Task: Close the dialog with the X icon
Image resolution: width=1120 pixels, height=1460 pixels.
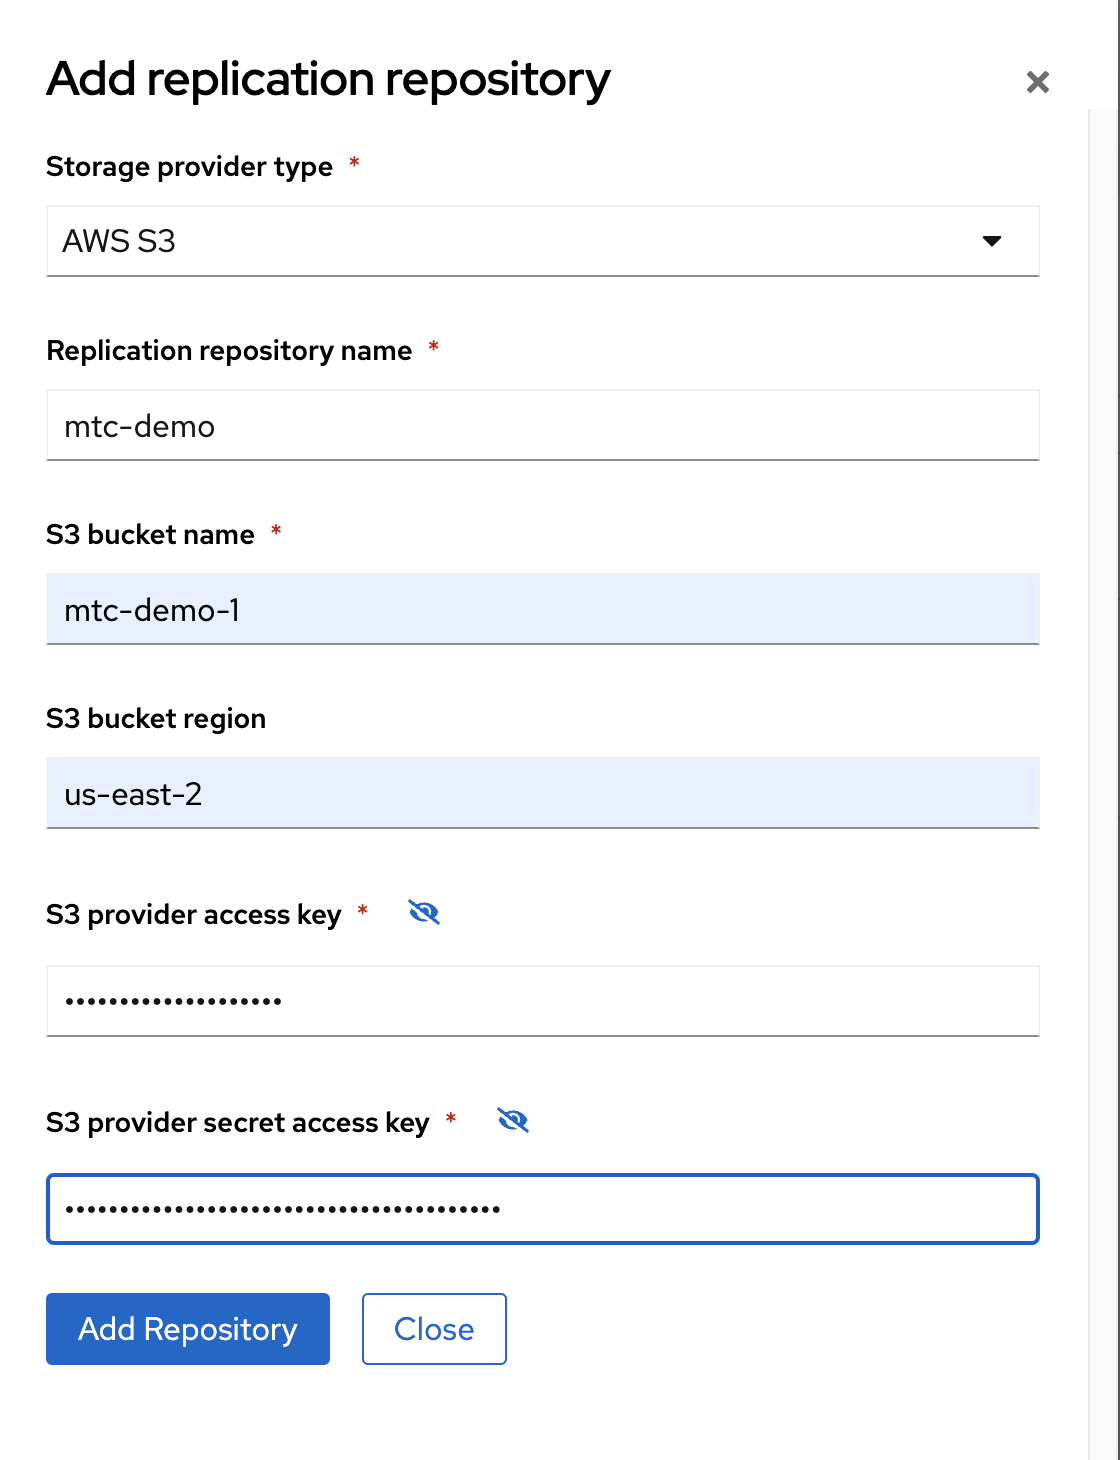Action: [x=1038, y=82]
